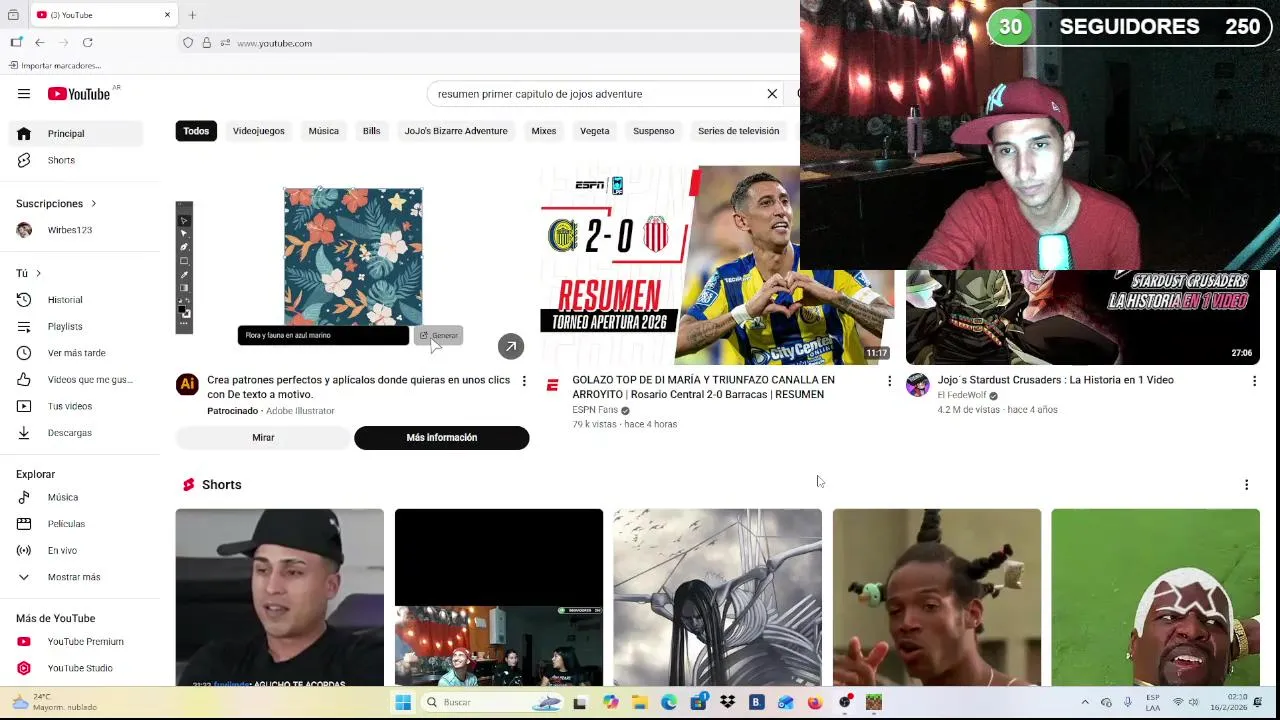Click the Más información button
1280x720 pixels.
[442, 438]
